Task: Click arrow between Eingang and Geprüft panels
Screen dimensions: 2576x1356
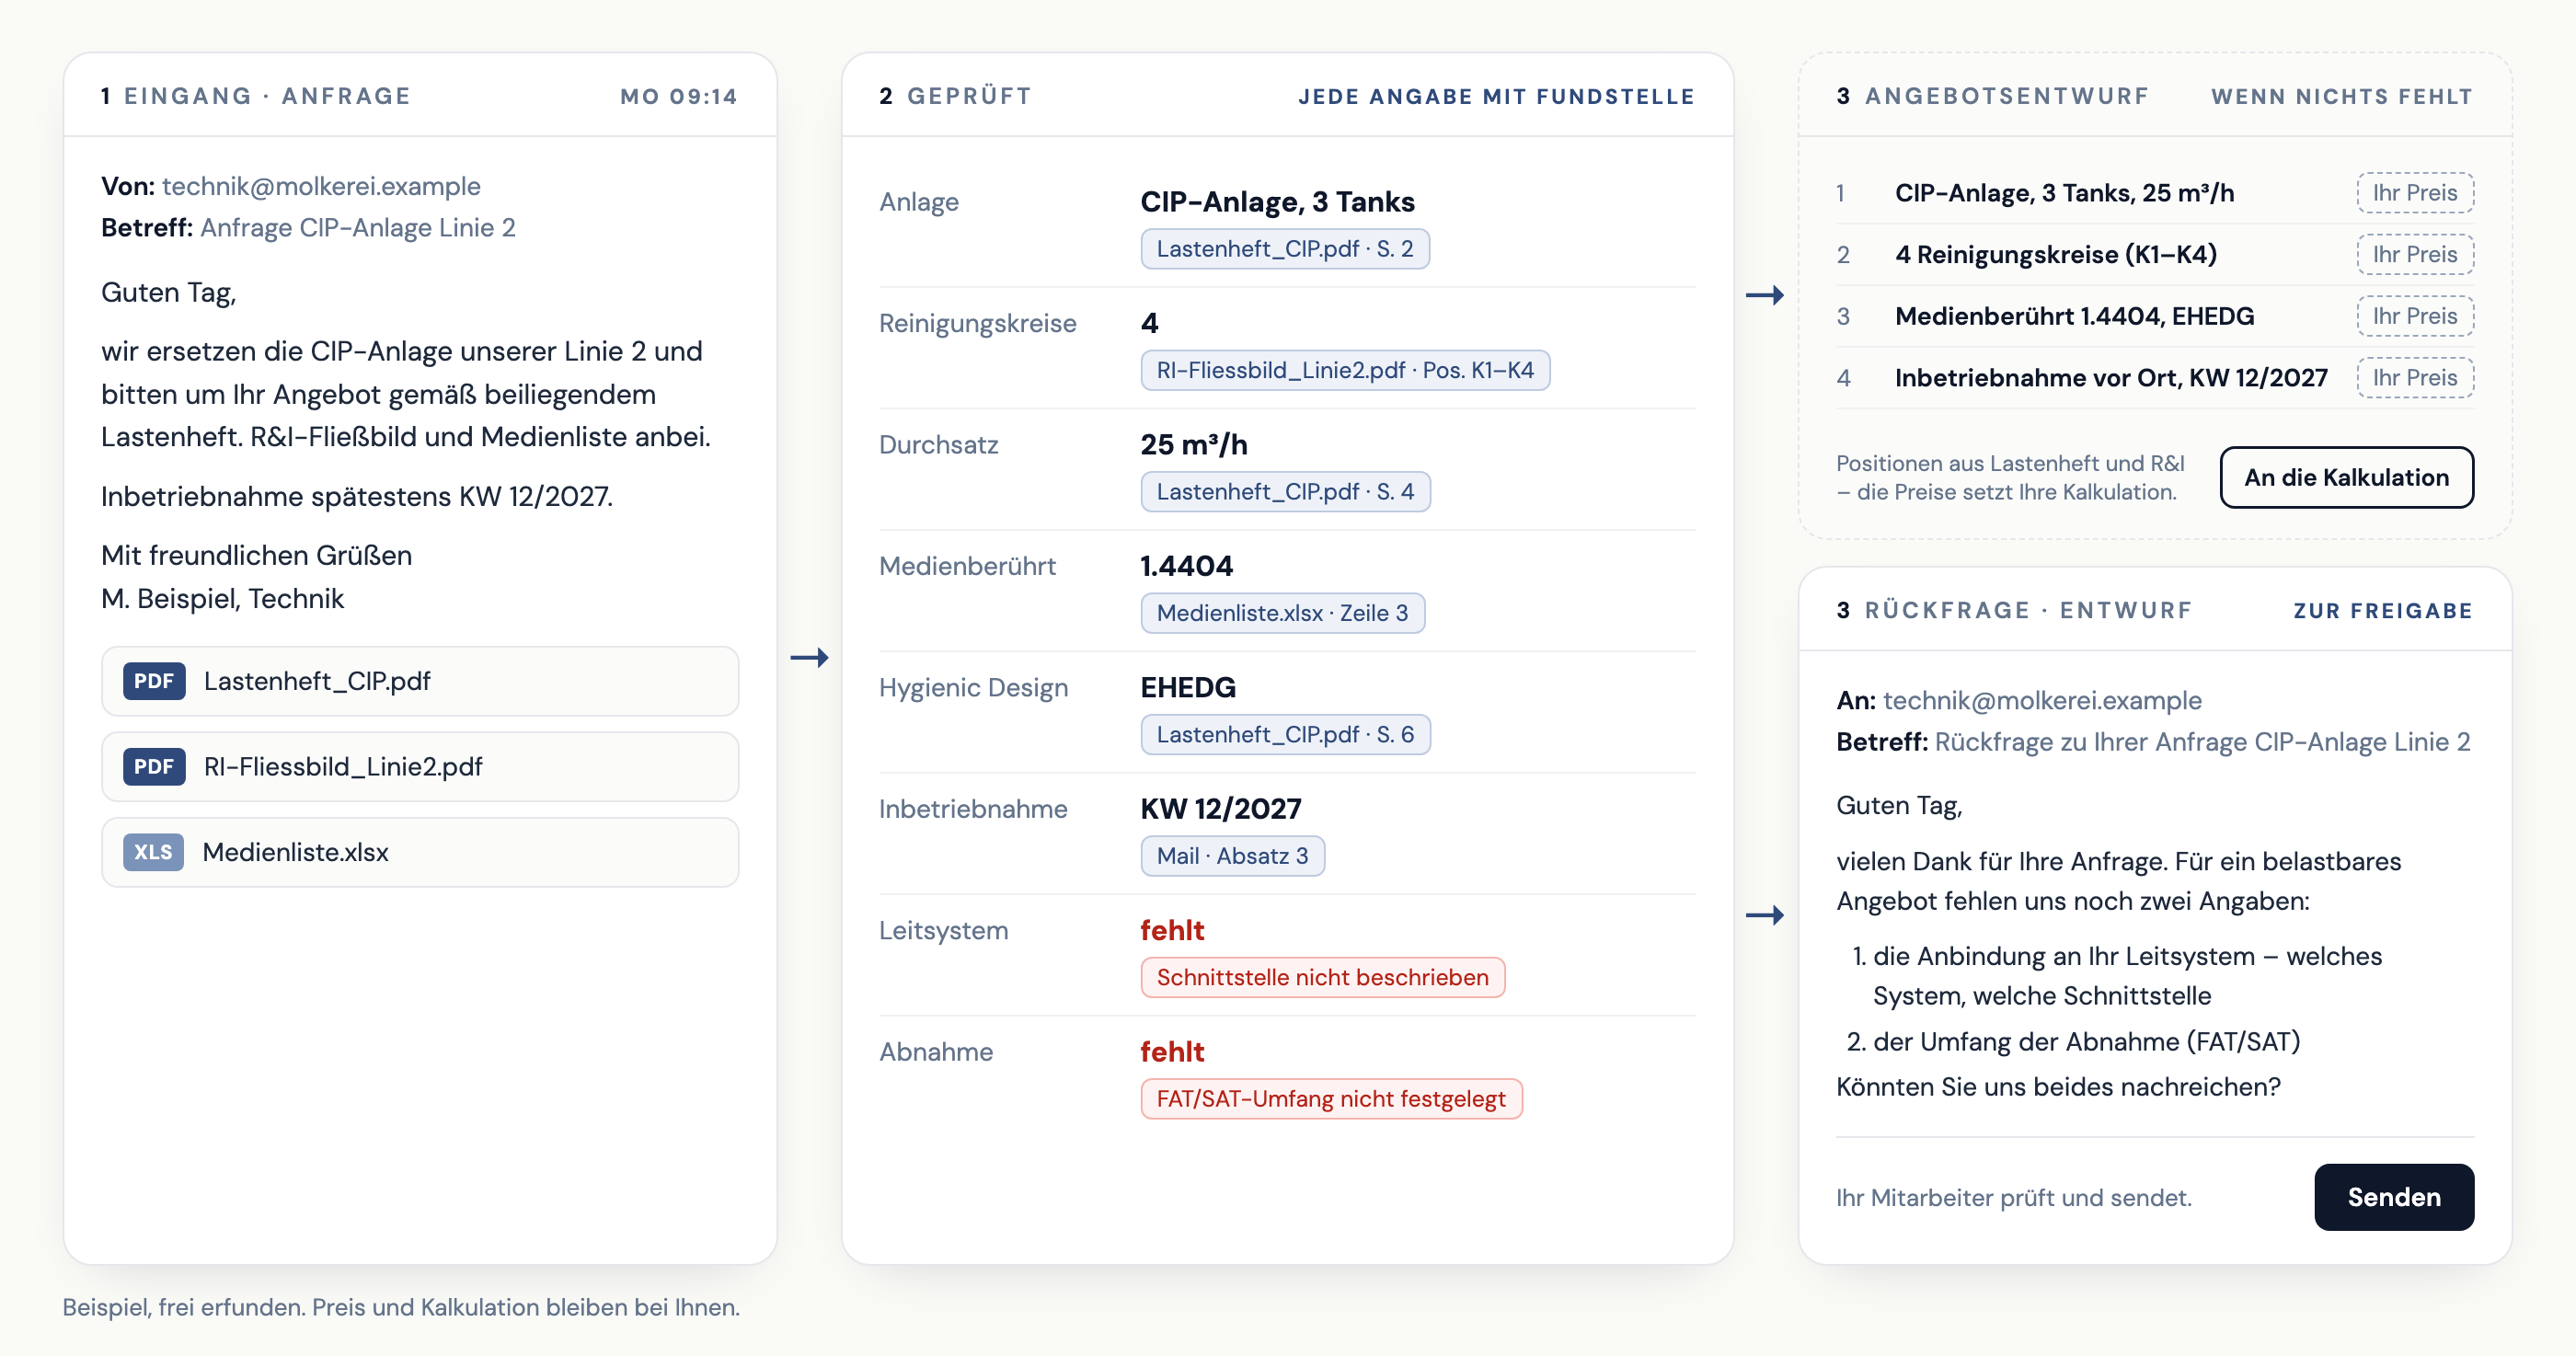Action: pos(809,658)
